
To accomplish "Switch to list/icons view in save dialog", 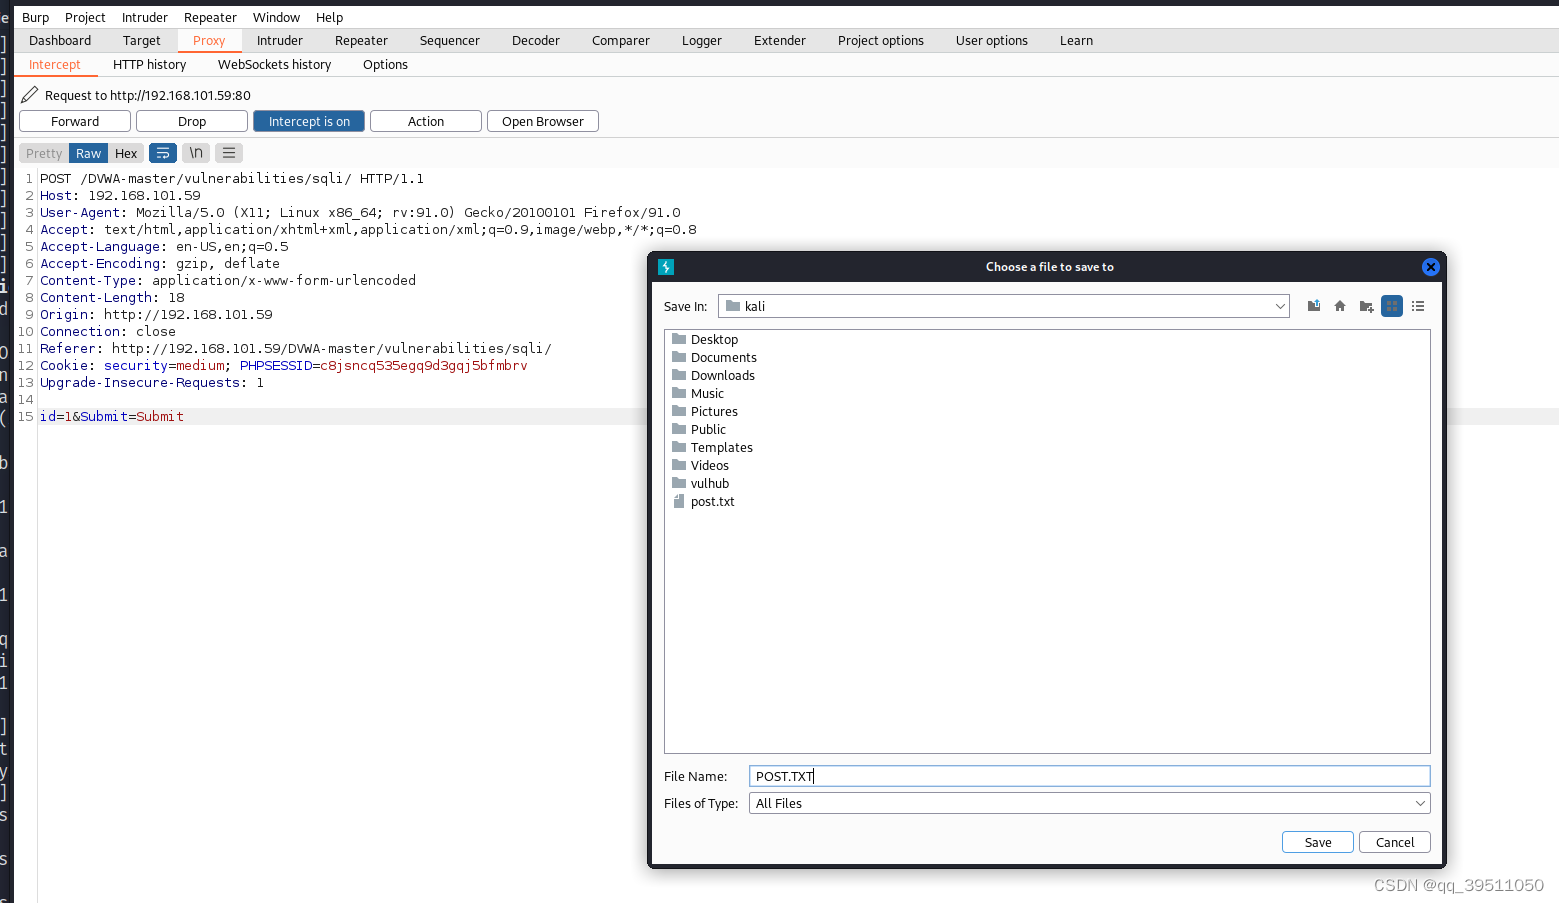I will [1392, 306].
